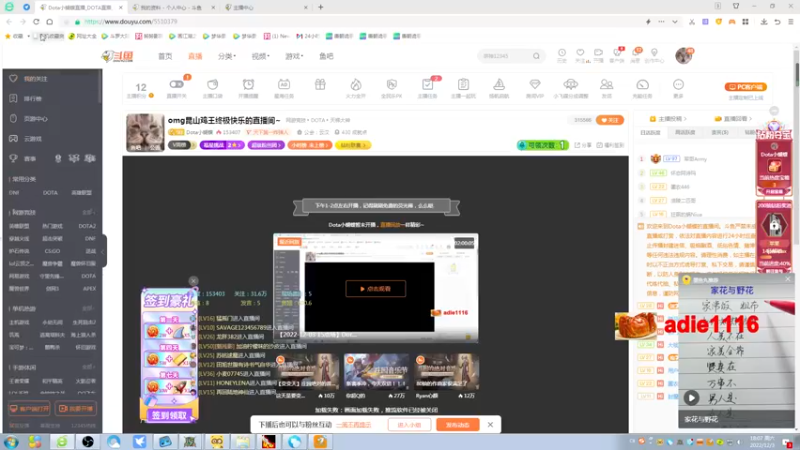Click the outlined button in bottom notification bar
The width and height of the screenshot is (800, 450).
click(x=409, y=424)
